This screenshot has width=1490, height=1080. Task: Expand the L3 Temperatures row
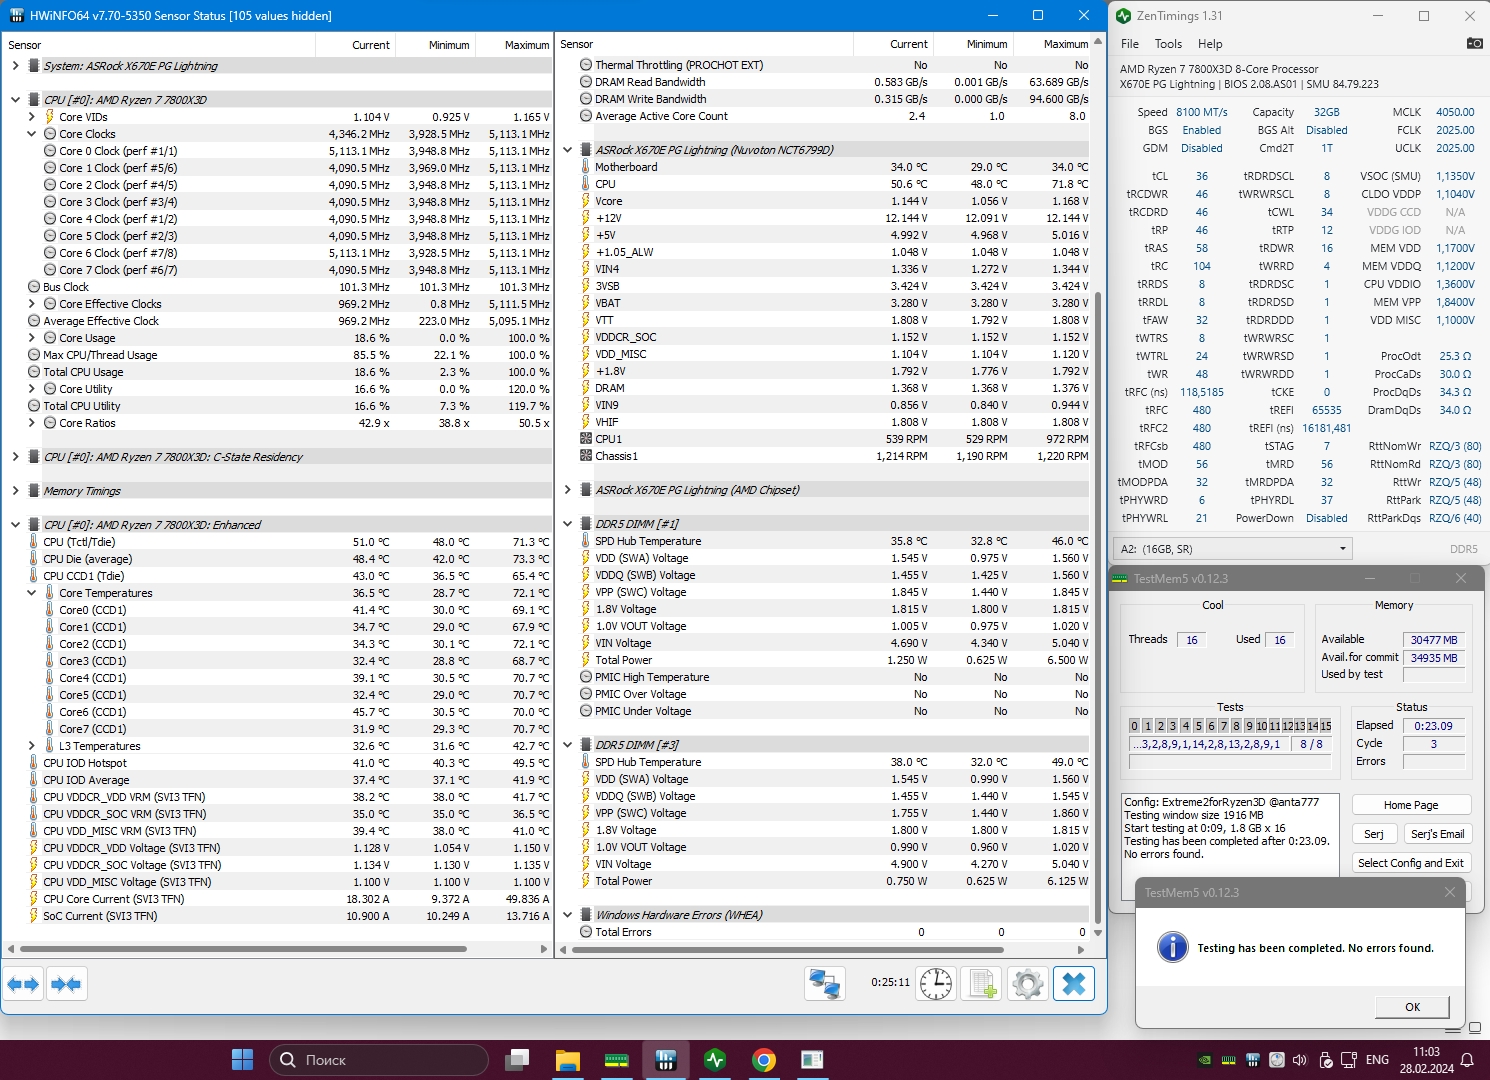(32, 746)
